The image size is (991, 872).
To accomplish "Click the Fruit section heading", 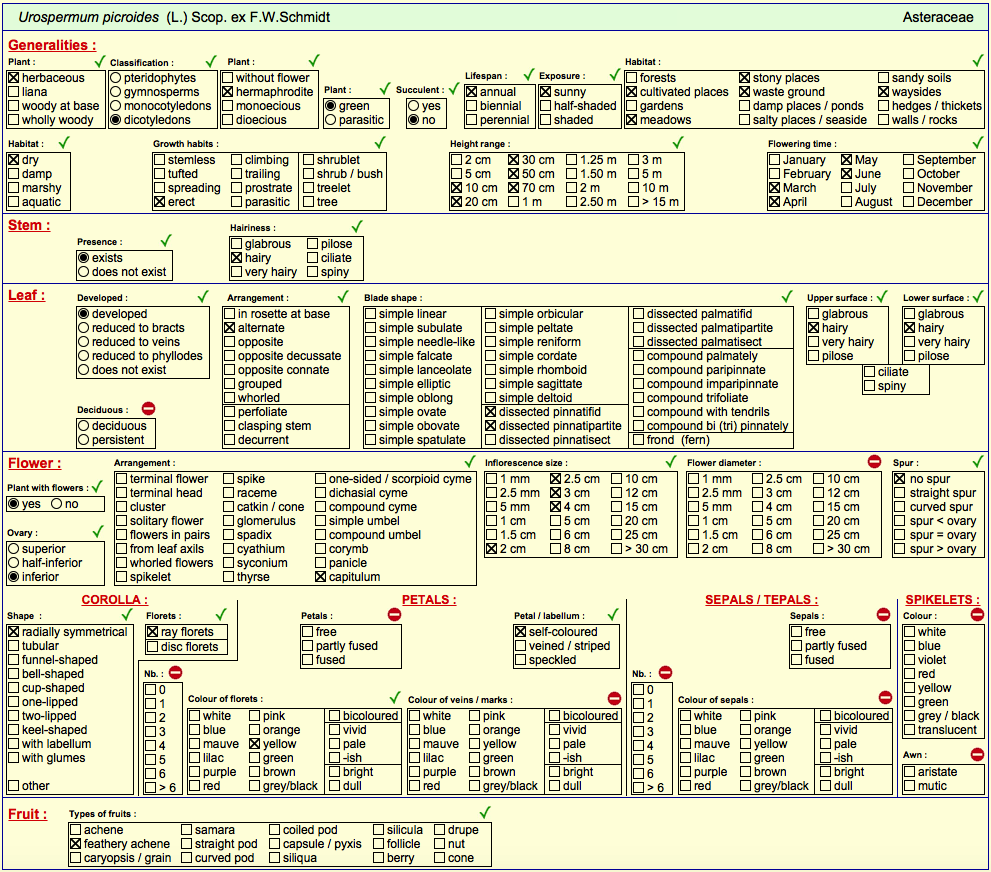I will [27, 814].
